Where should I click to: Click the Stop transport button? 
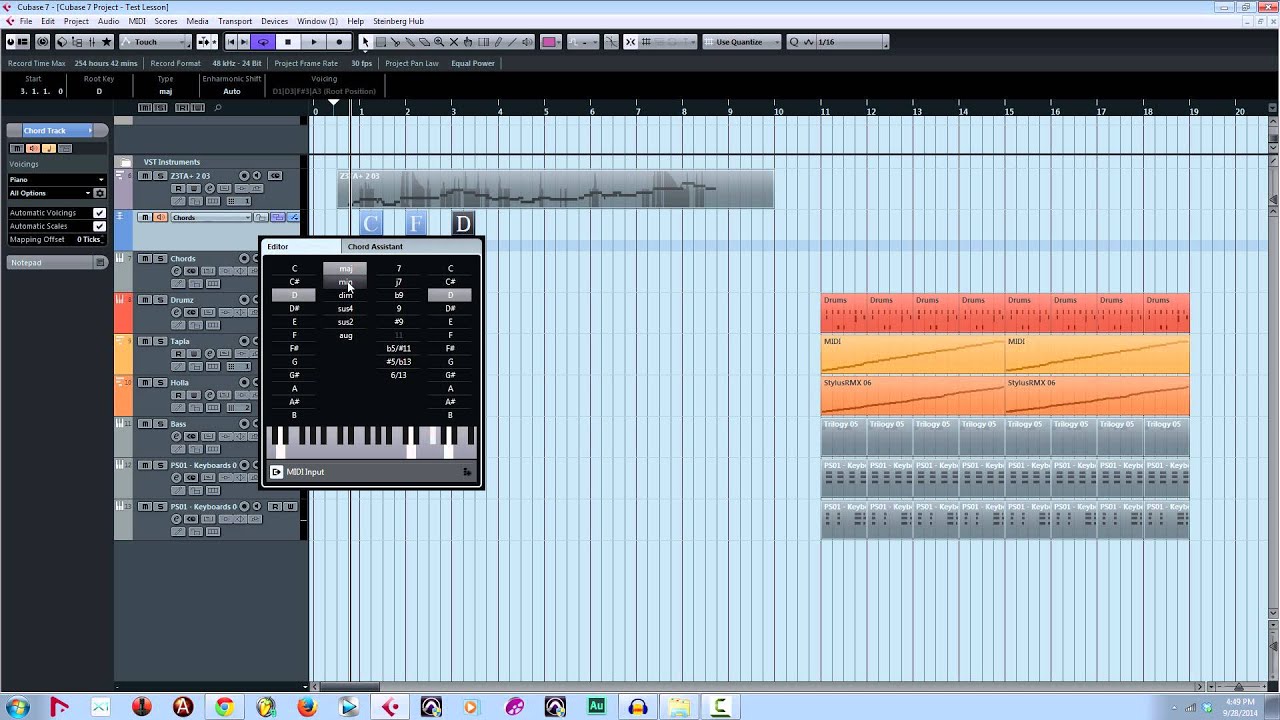click(288, 42)
